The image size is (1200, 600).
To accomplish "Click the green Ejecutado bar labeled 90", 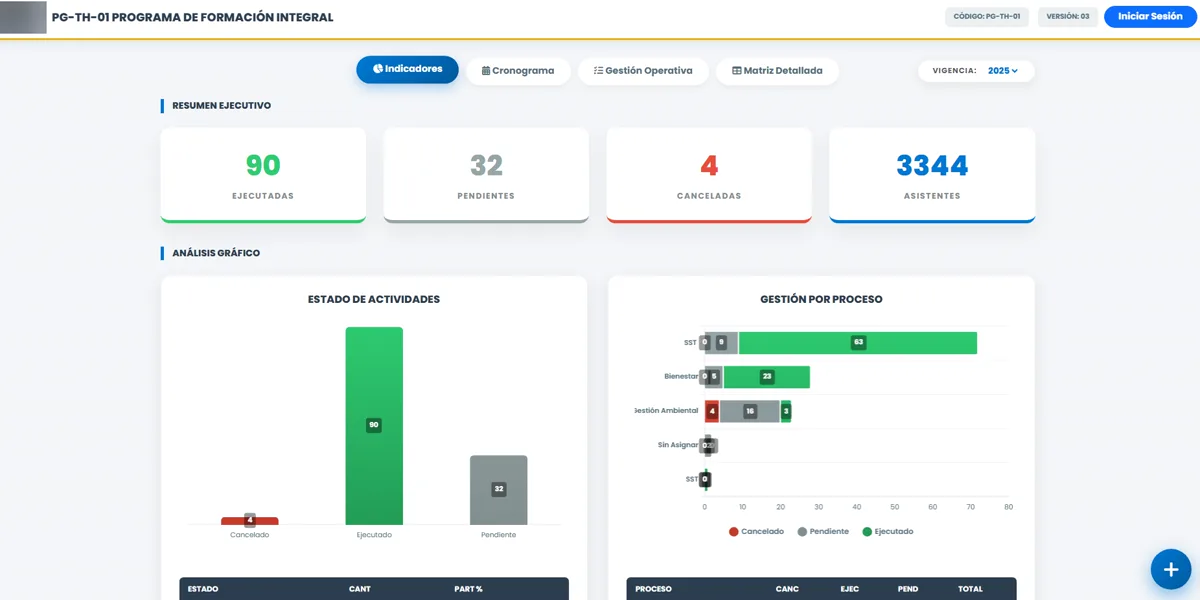I will (374, 425).
